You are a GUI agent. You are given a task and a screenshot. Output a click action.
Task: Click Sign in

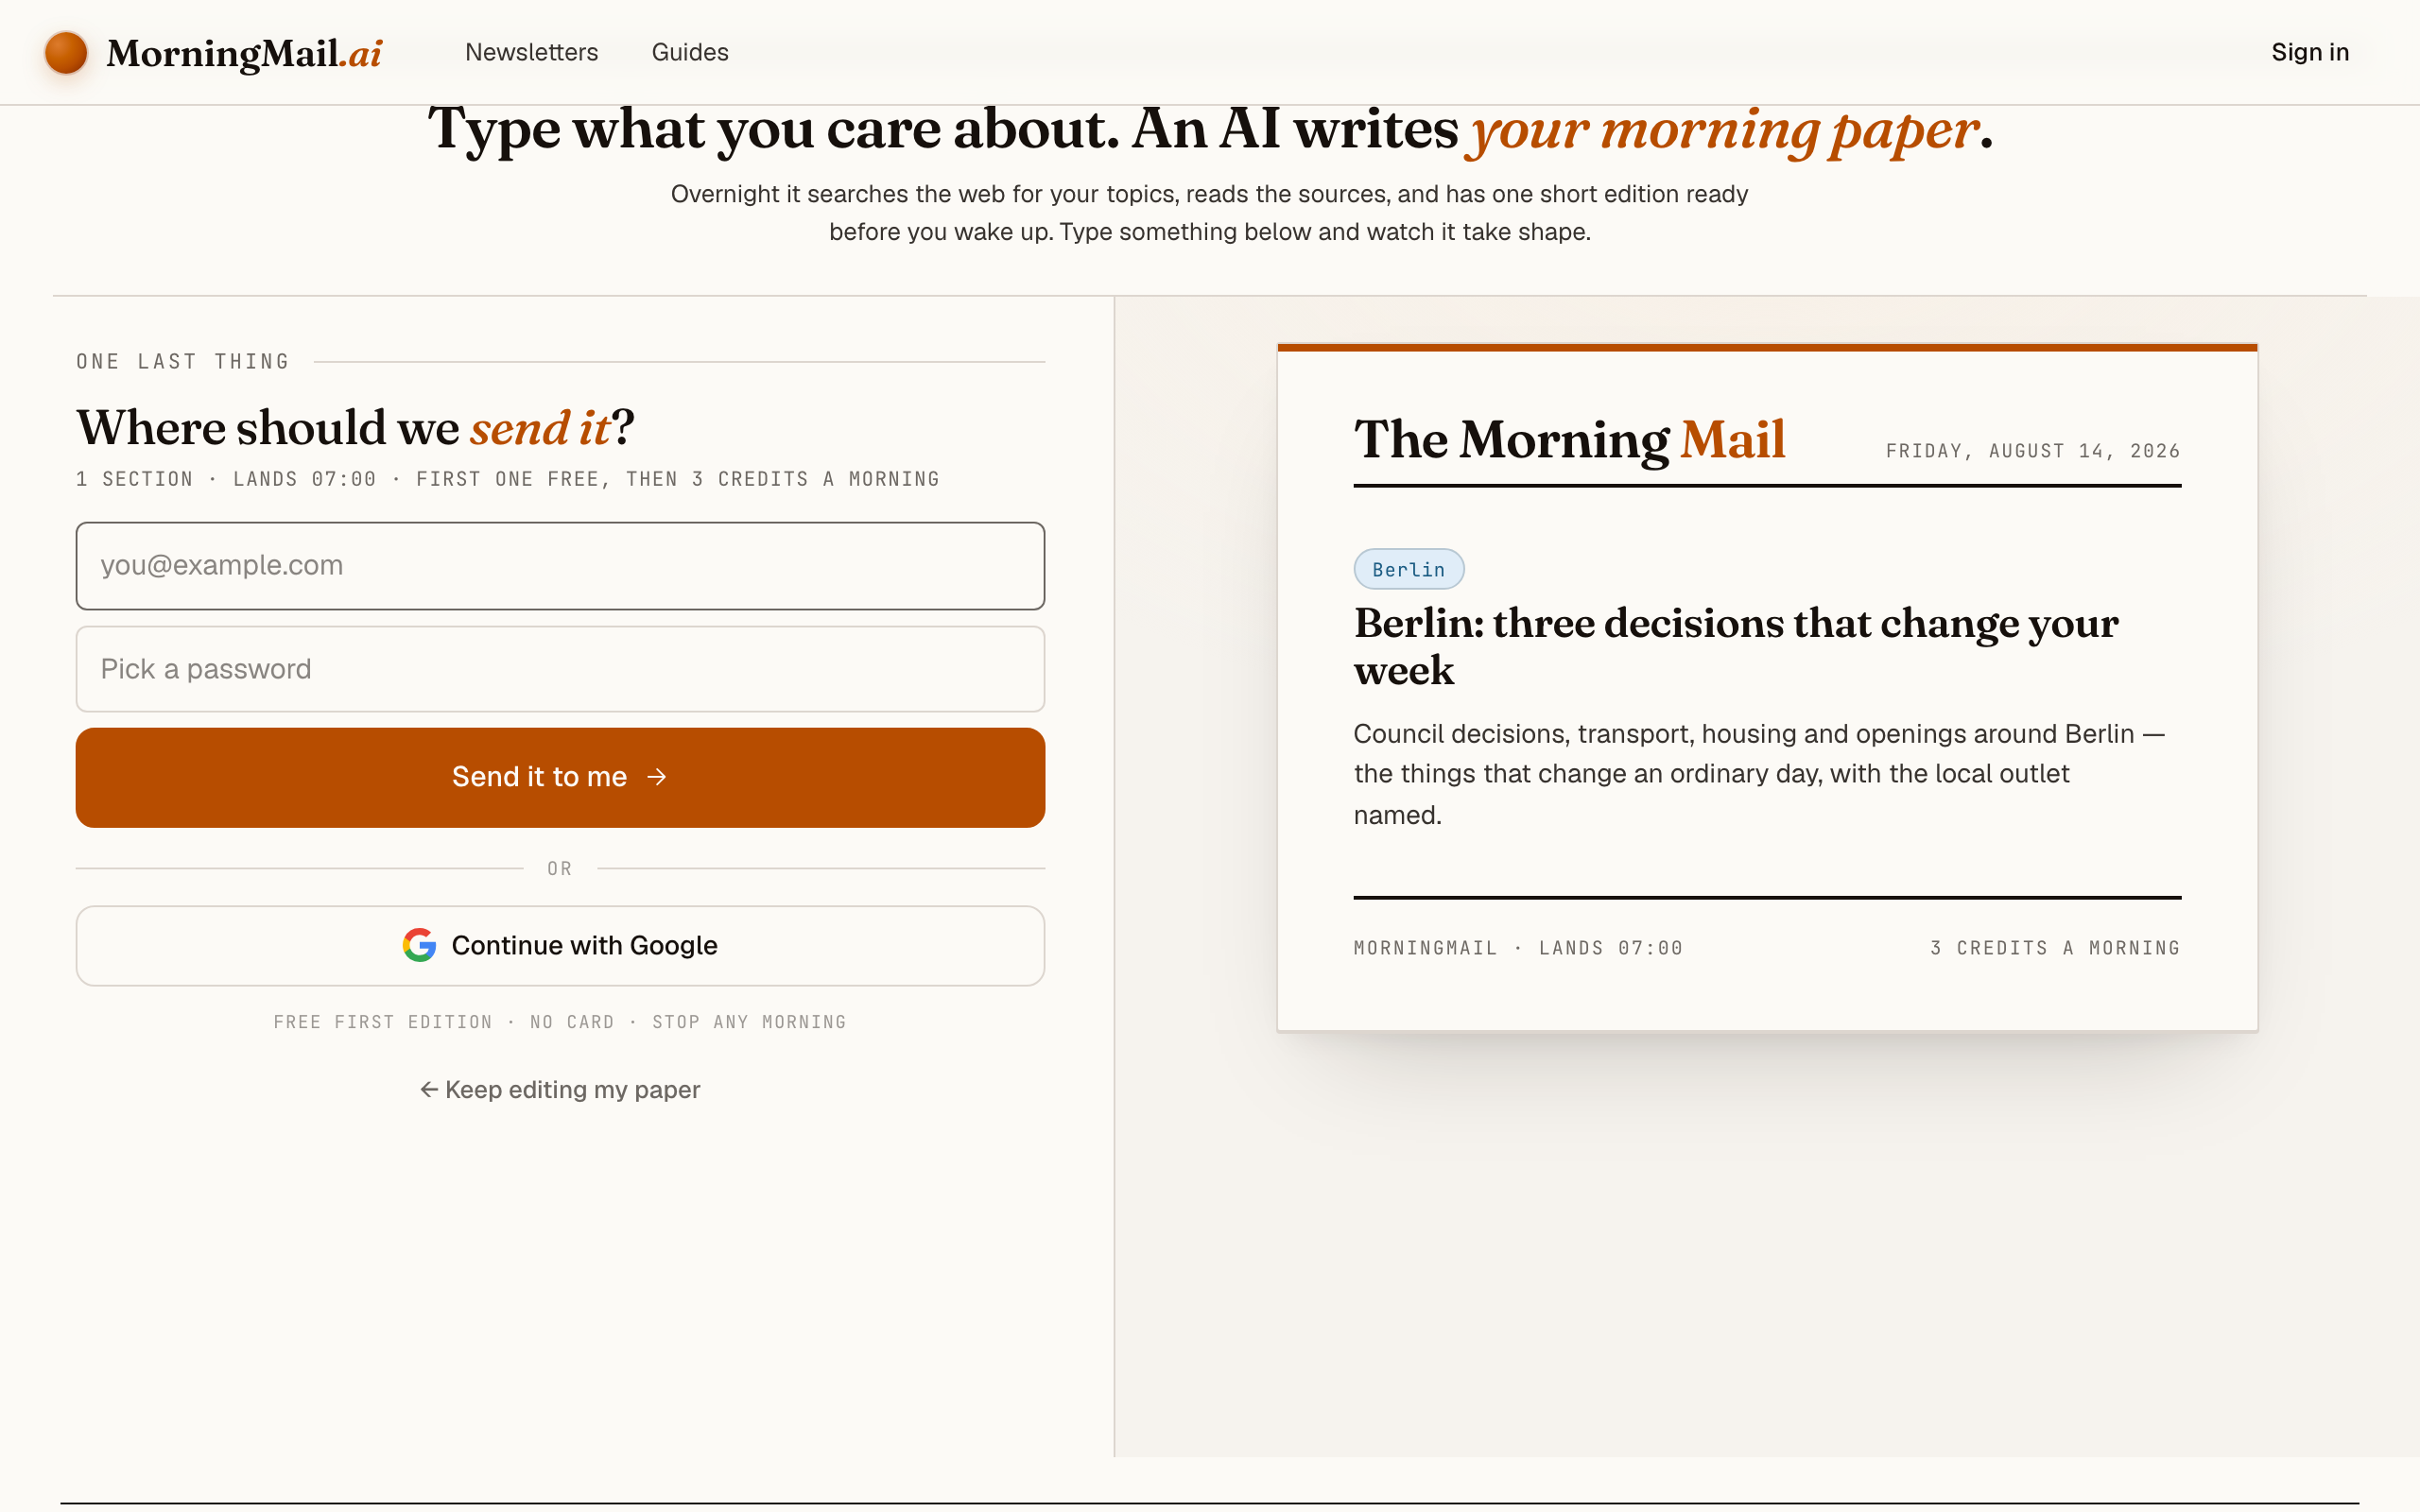(x=2310, y=52)
